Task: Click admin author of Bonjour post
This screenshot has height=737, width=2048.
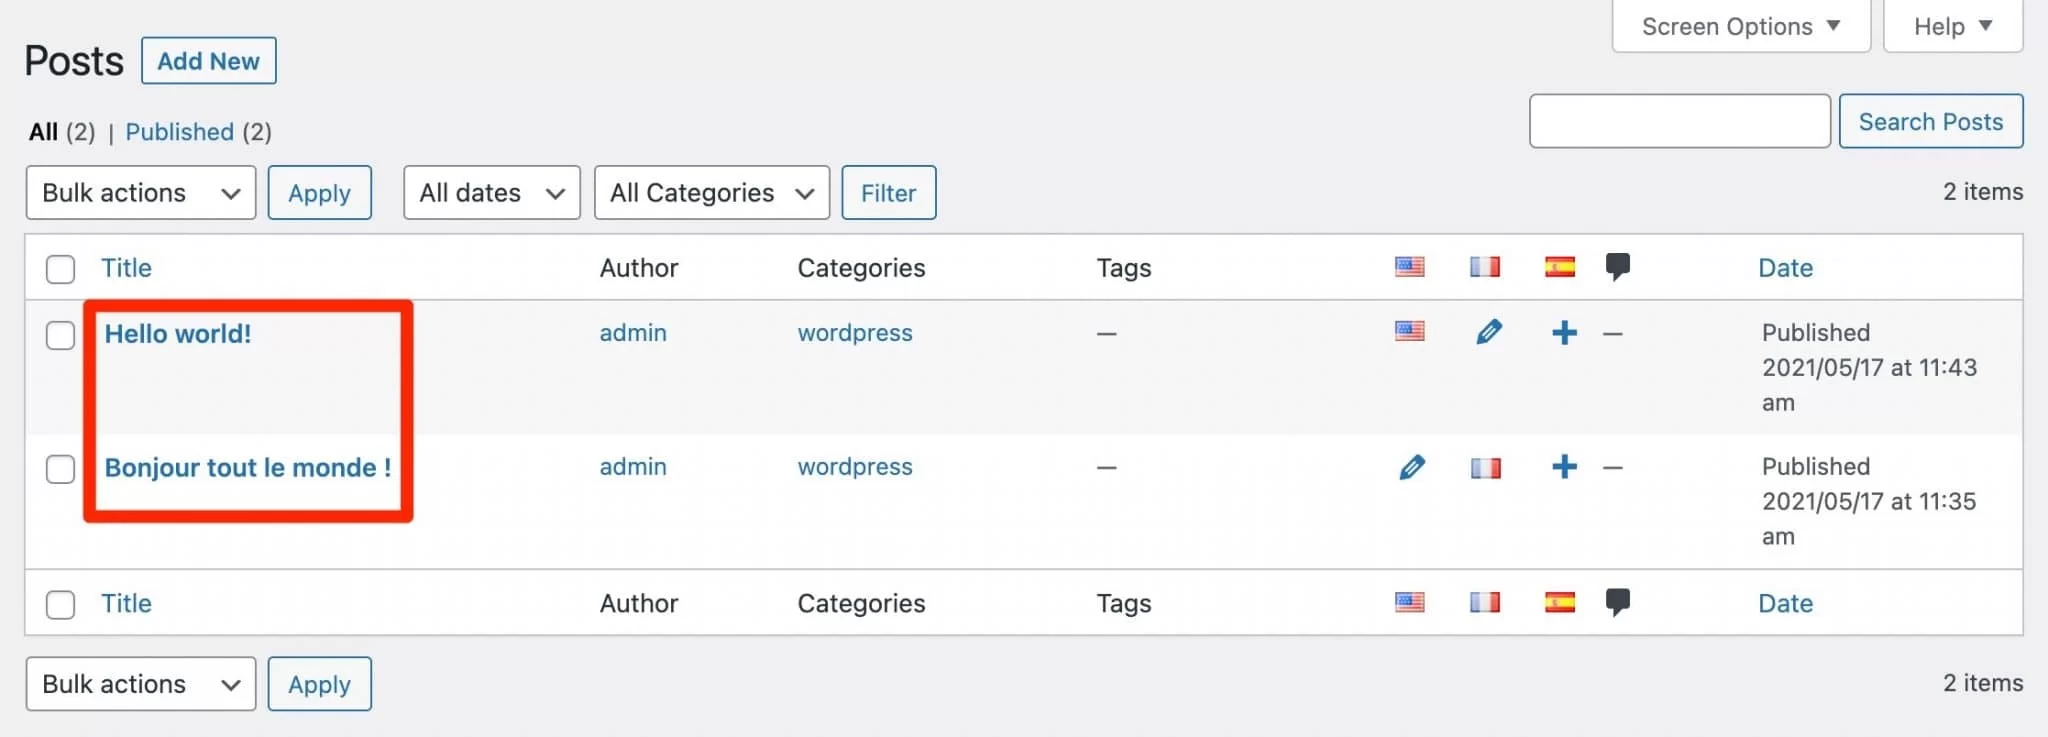Action: click(x=633, y=467)
